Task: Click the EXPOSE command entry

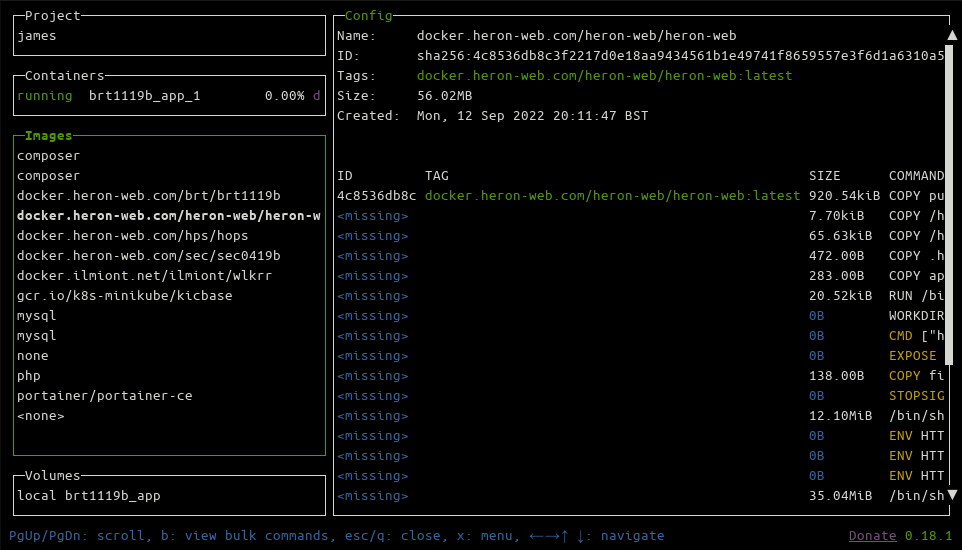Action: tap(913, 355)
